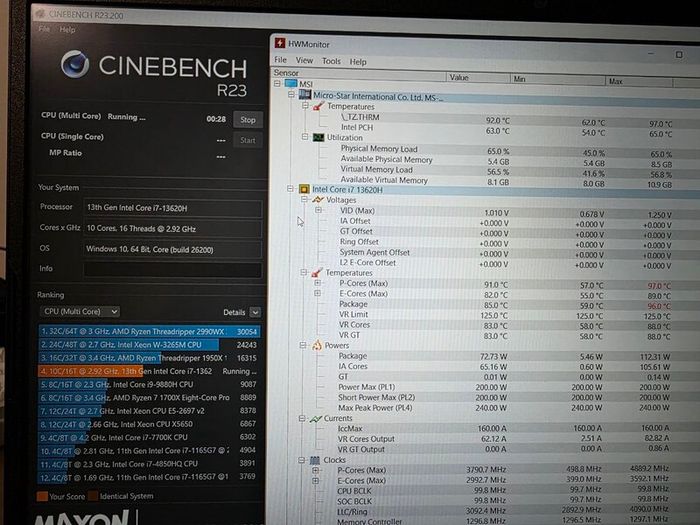Image resolution: width=700 pixels, height=525 pixels.
Task: Click the Intel Core i7 13620H chip icon
Action: pos(304,189)
